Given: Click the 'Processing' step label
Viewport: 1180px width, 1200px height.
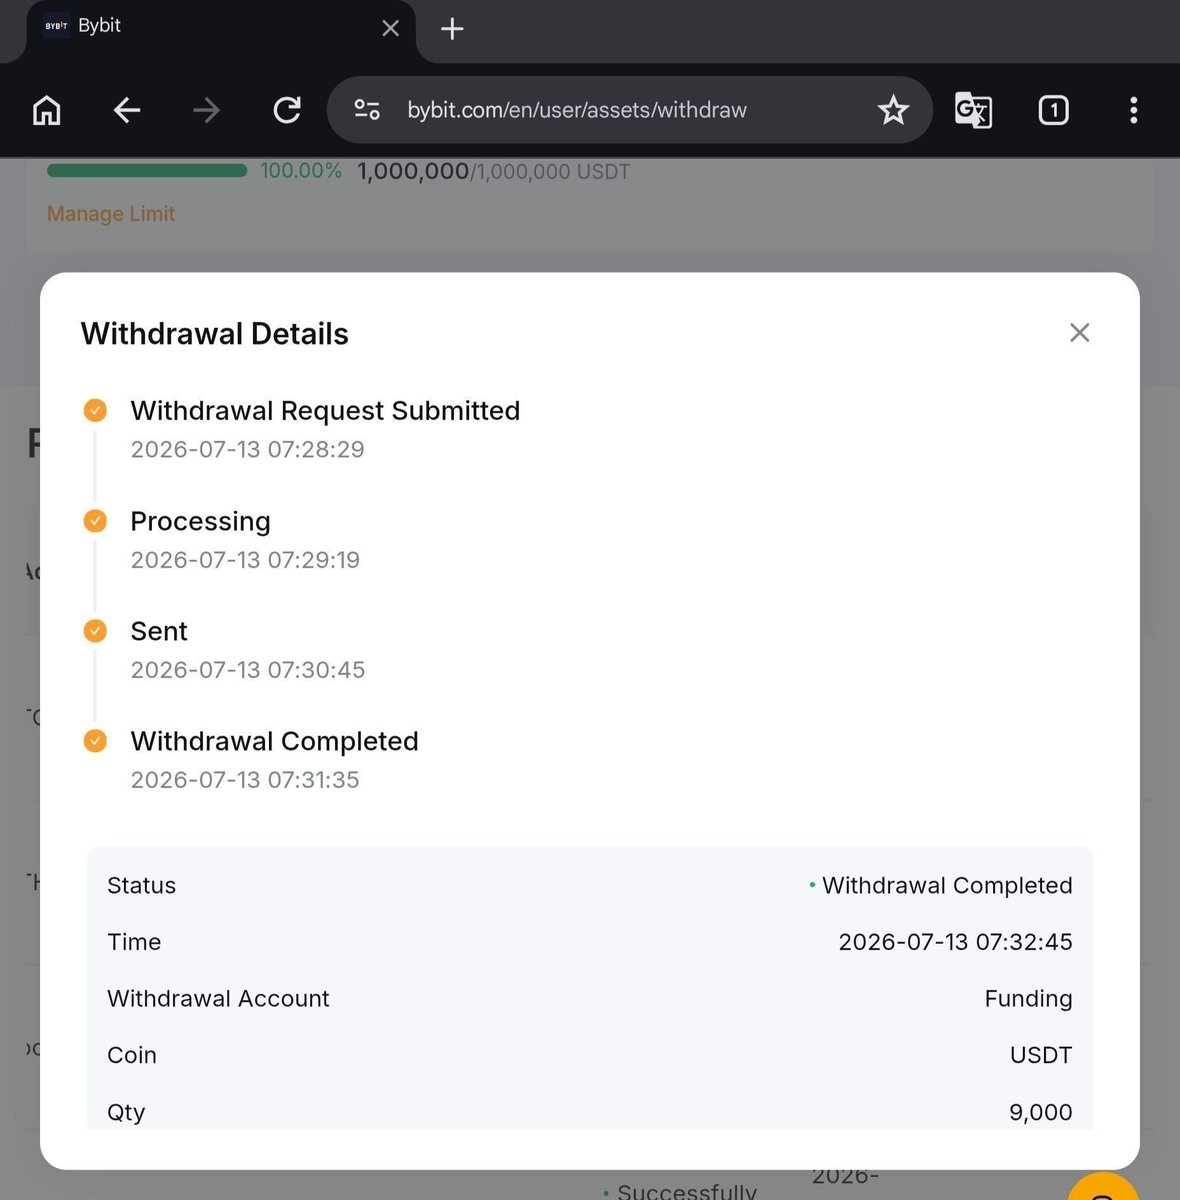Looking at the screenshot, I should (x=200, y=522).
